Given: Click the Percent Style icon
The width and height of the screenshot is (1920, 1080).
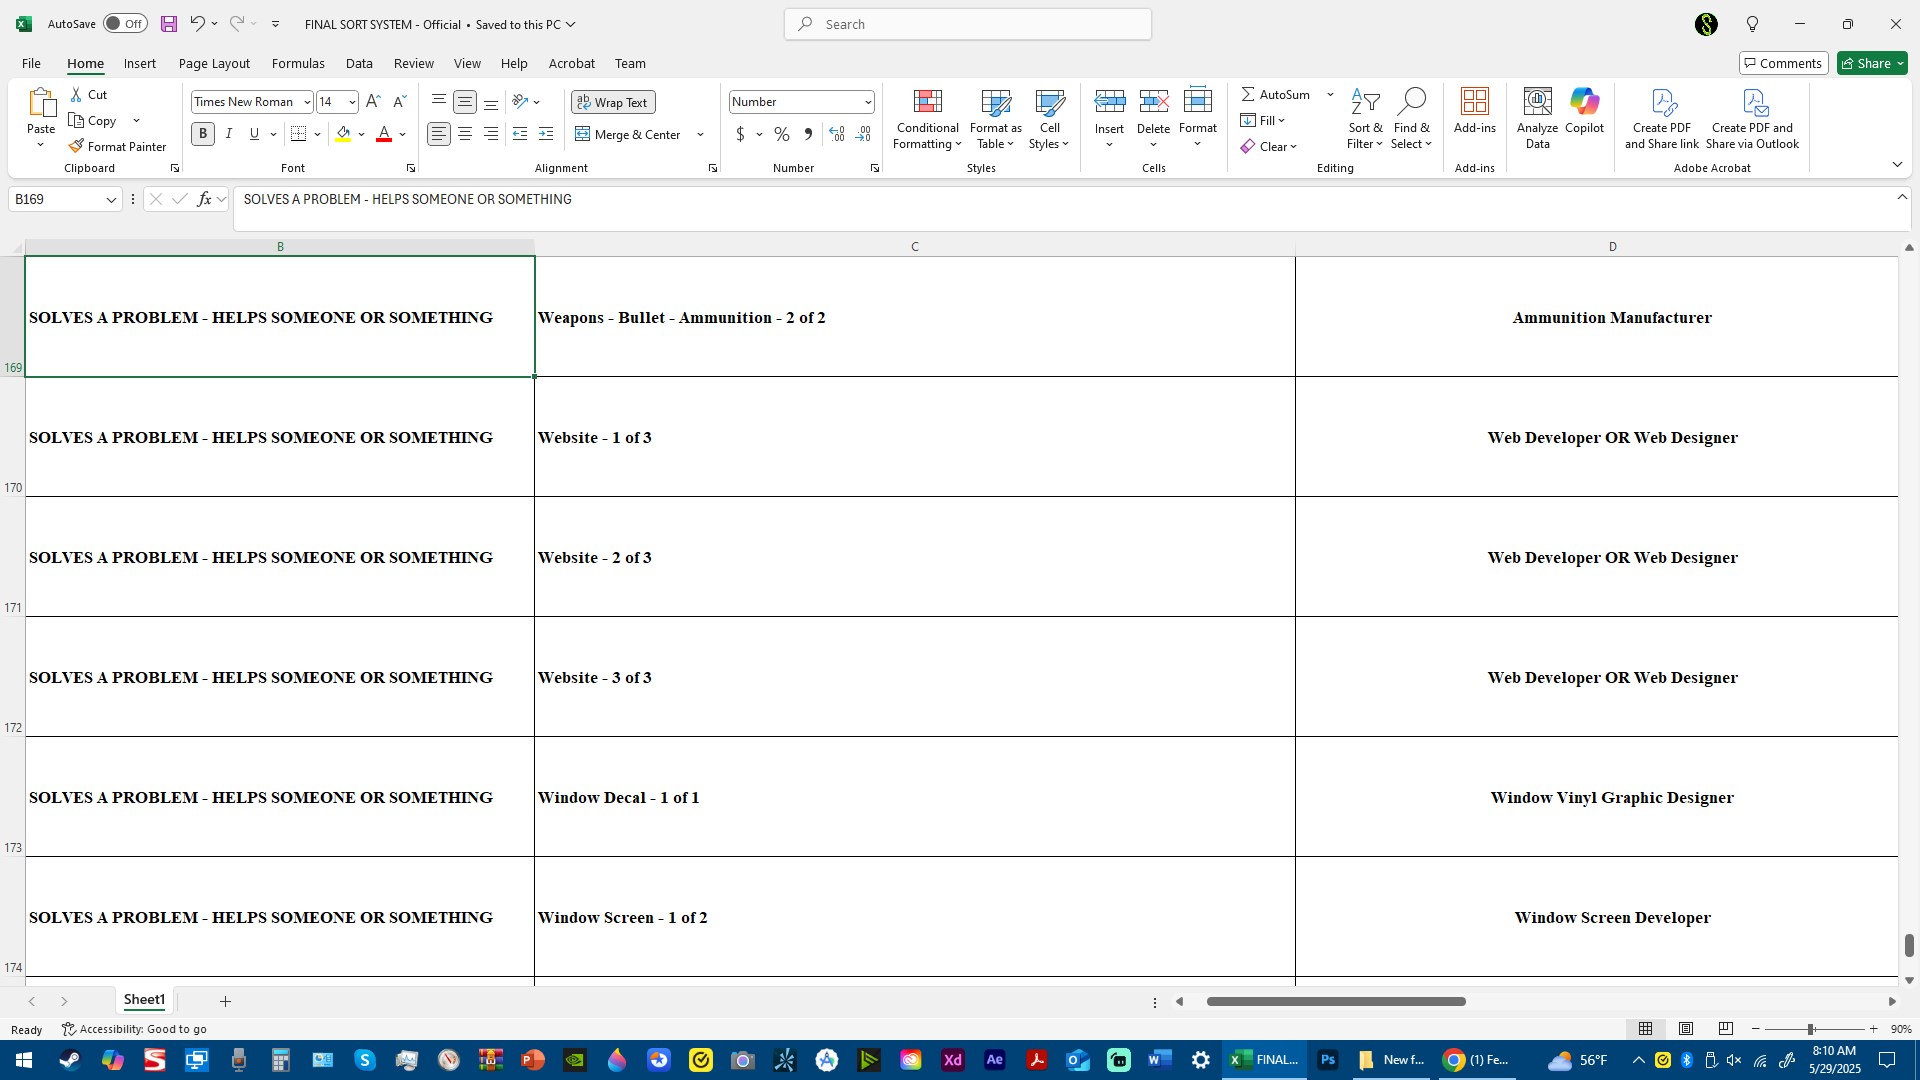Looking at the screenshot, I should pyautogui.click(x=782, y=134).
